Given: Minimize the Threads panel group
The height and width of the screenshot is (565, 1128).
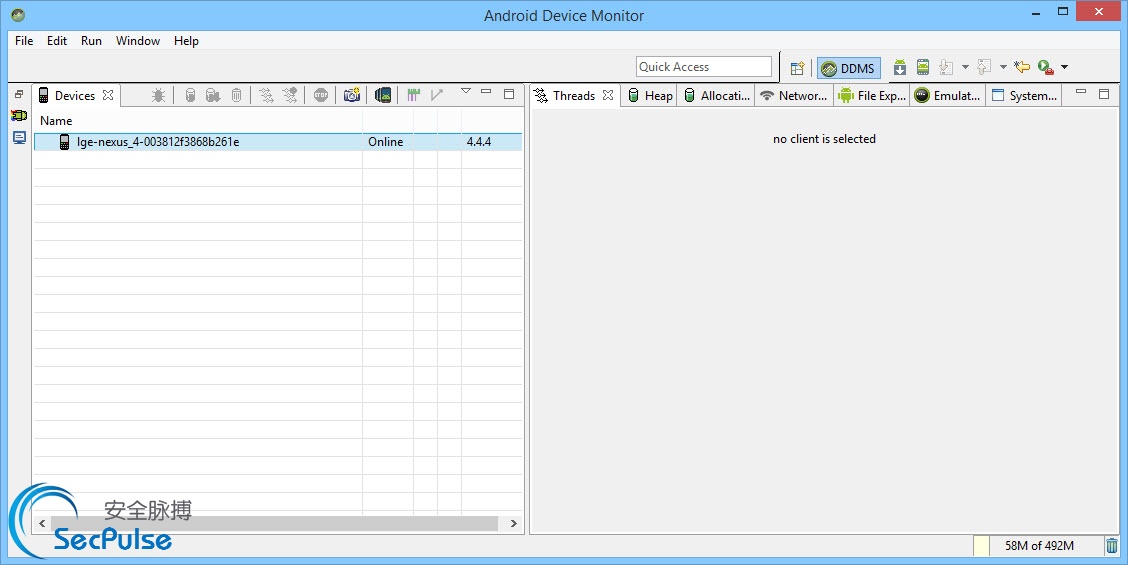Looking at the screenshot, I should 1081,92.
